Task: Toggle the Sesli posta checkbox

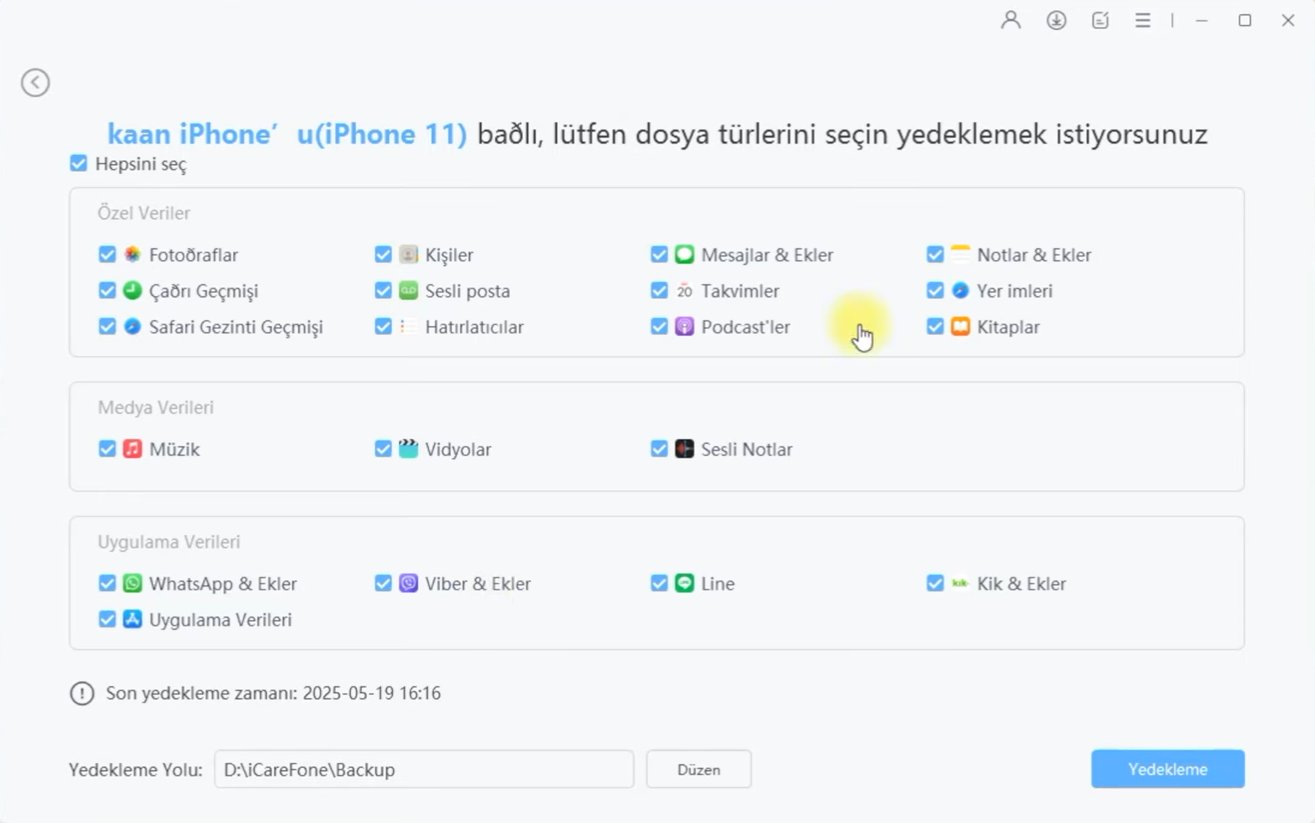Action: coord(383,291)
